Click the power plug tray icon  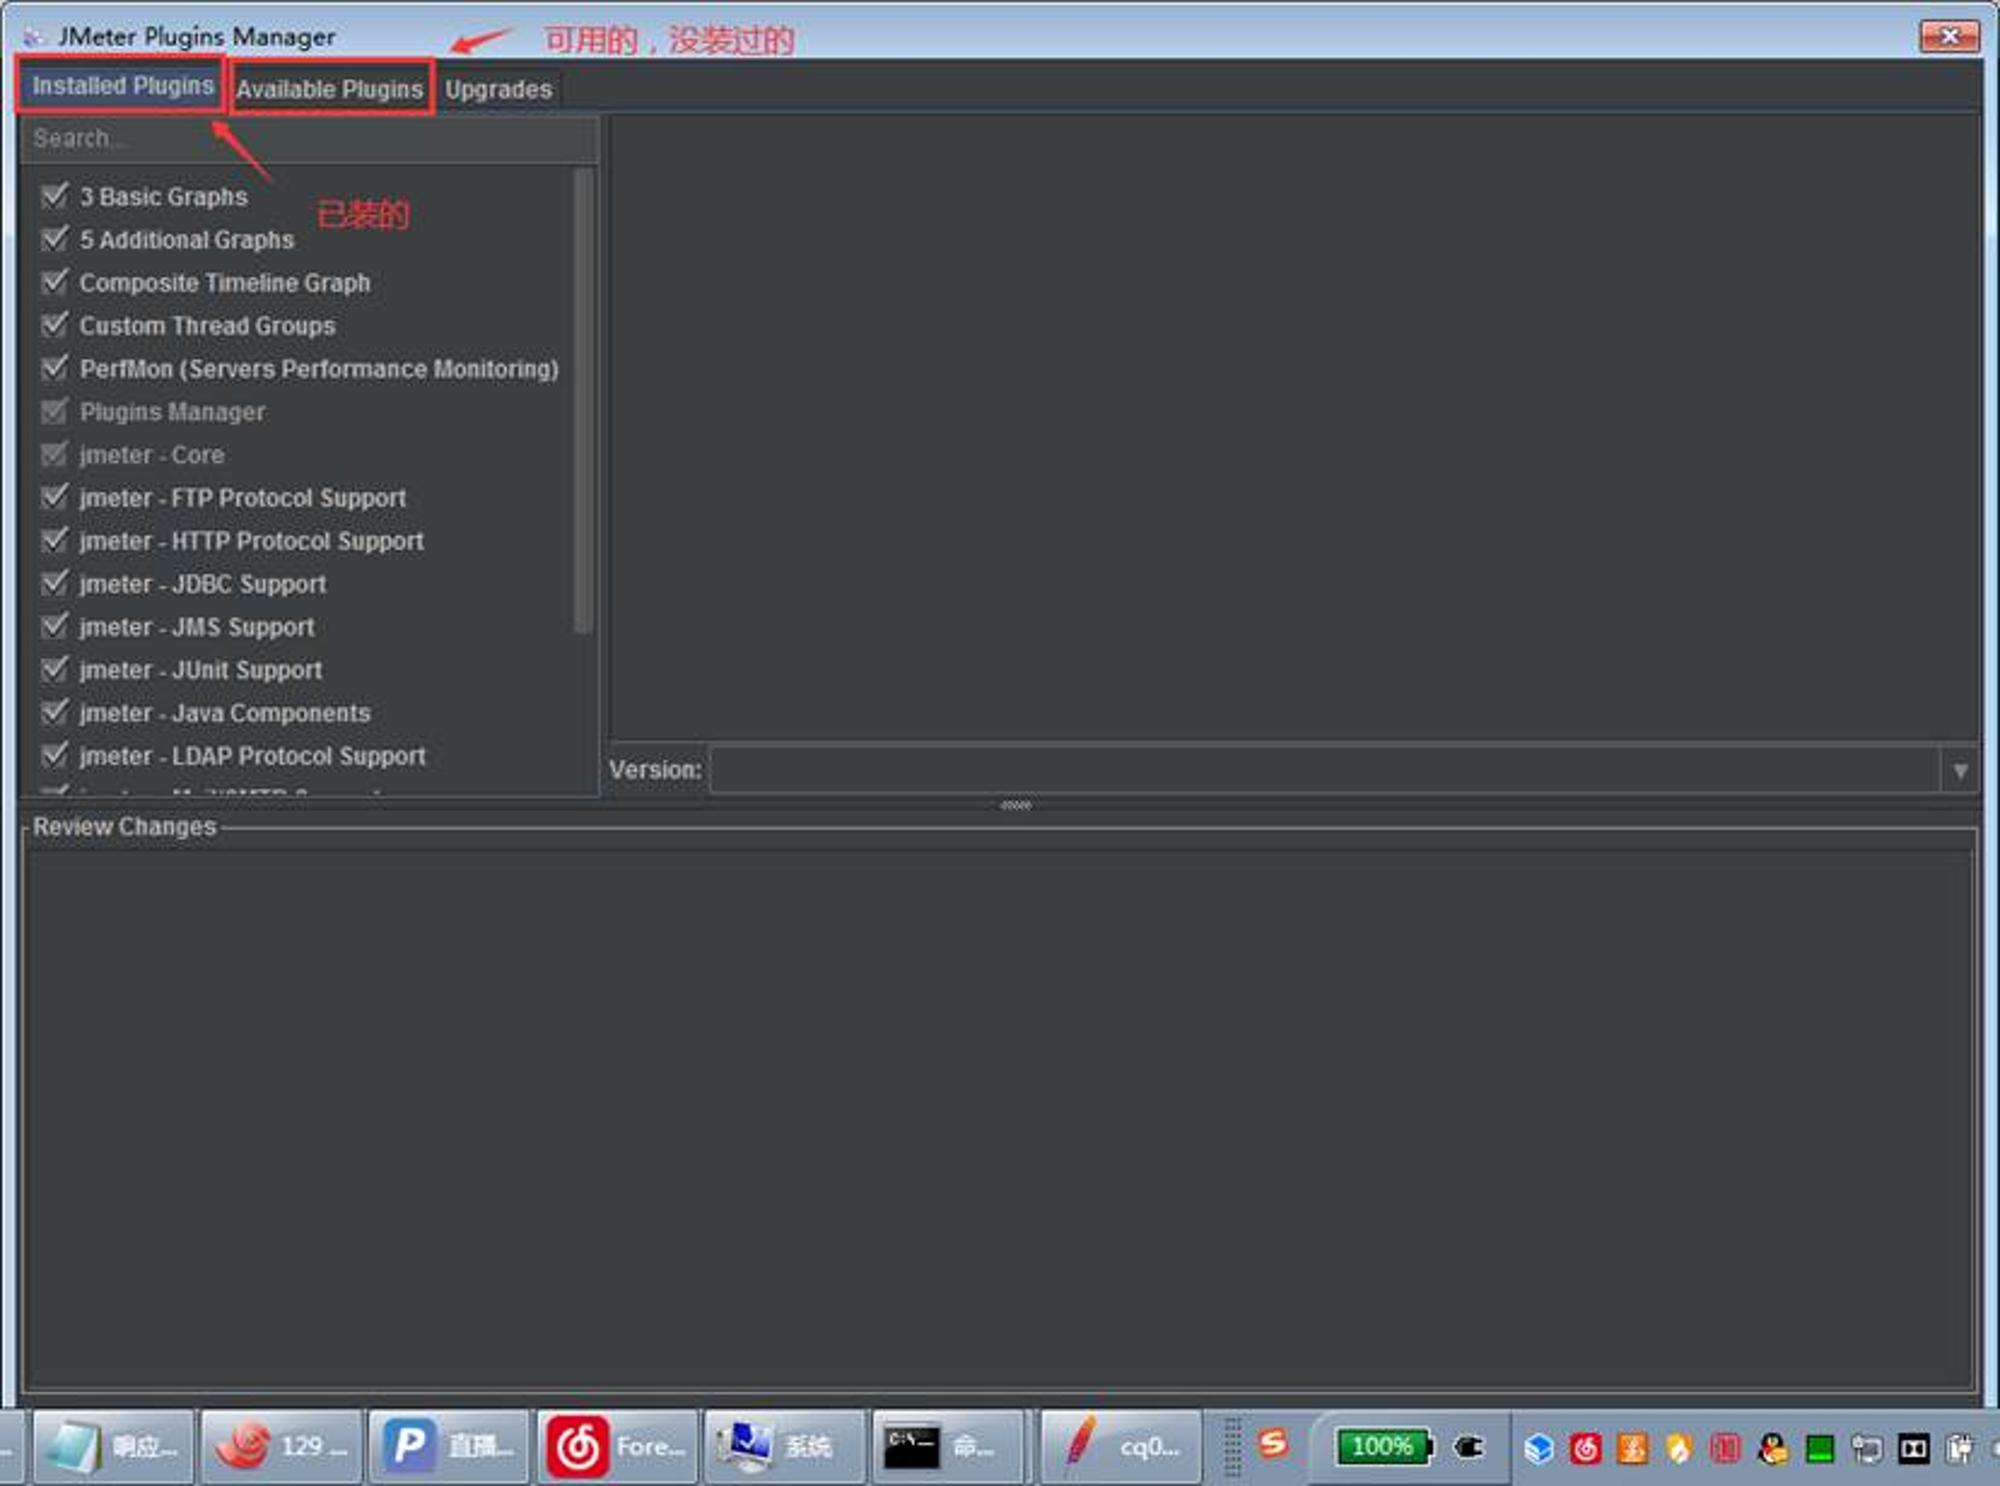(1469, 1447)
